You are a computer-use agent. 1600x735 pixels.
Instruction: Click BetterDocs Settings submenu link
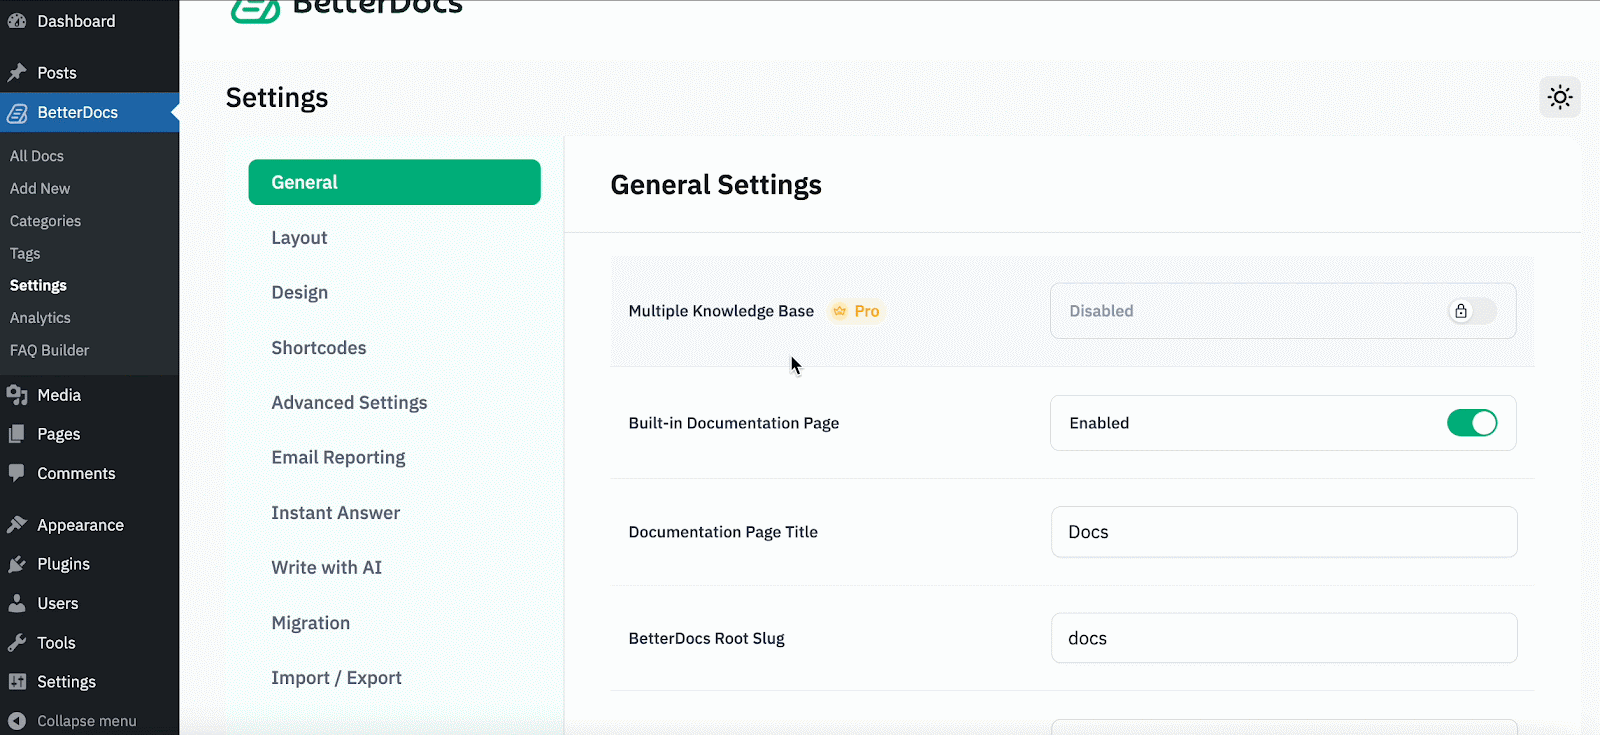[38, 286]
